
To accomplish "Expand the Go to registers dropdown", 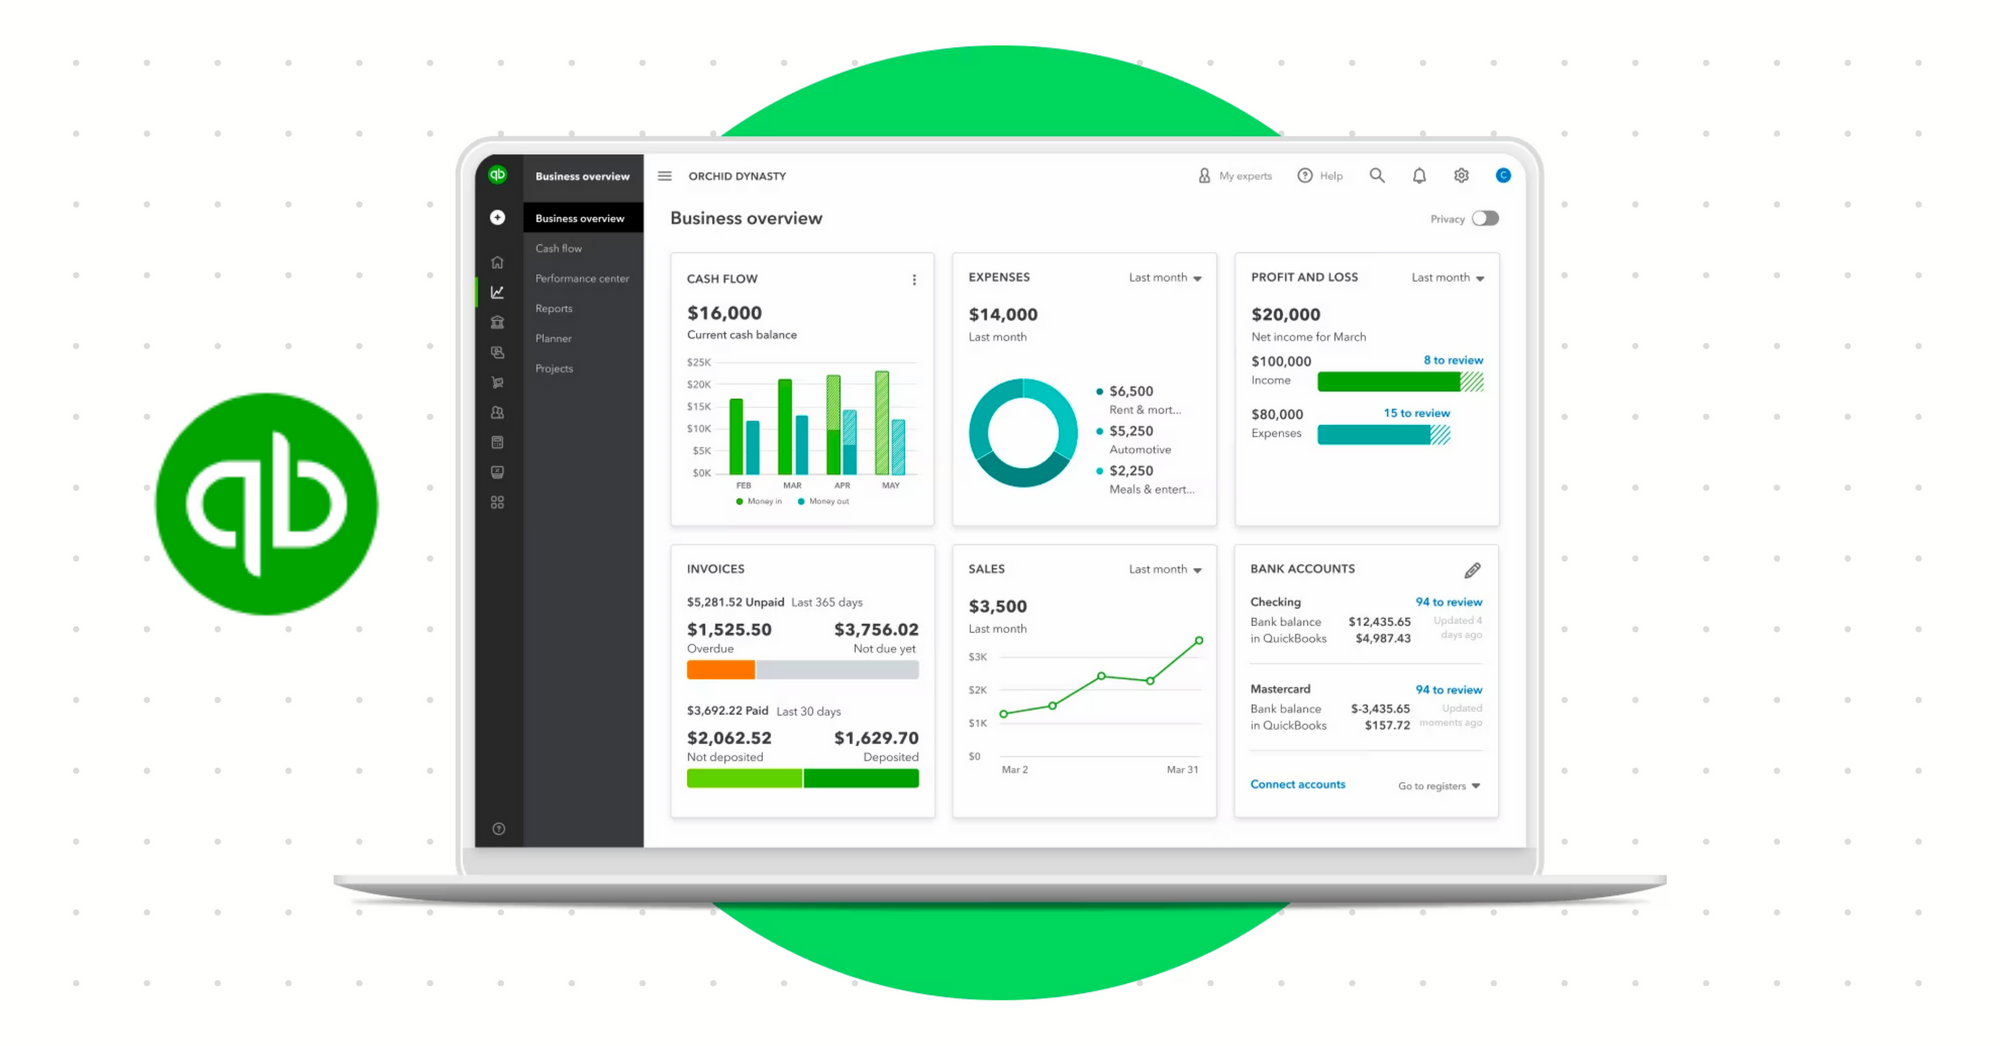I will point(1439,786).
